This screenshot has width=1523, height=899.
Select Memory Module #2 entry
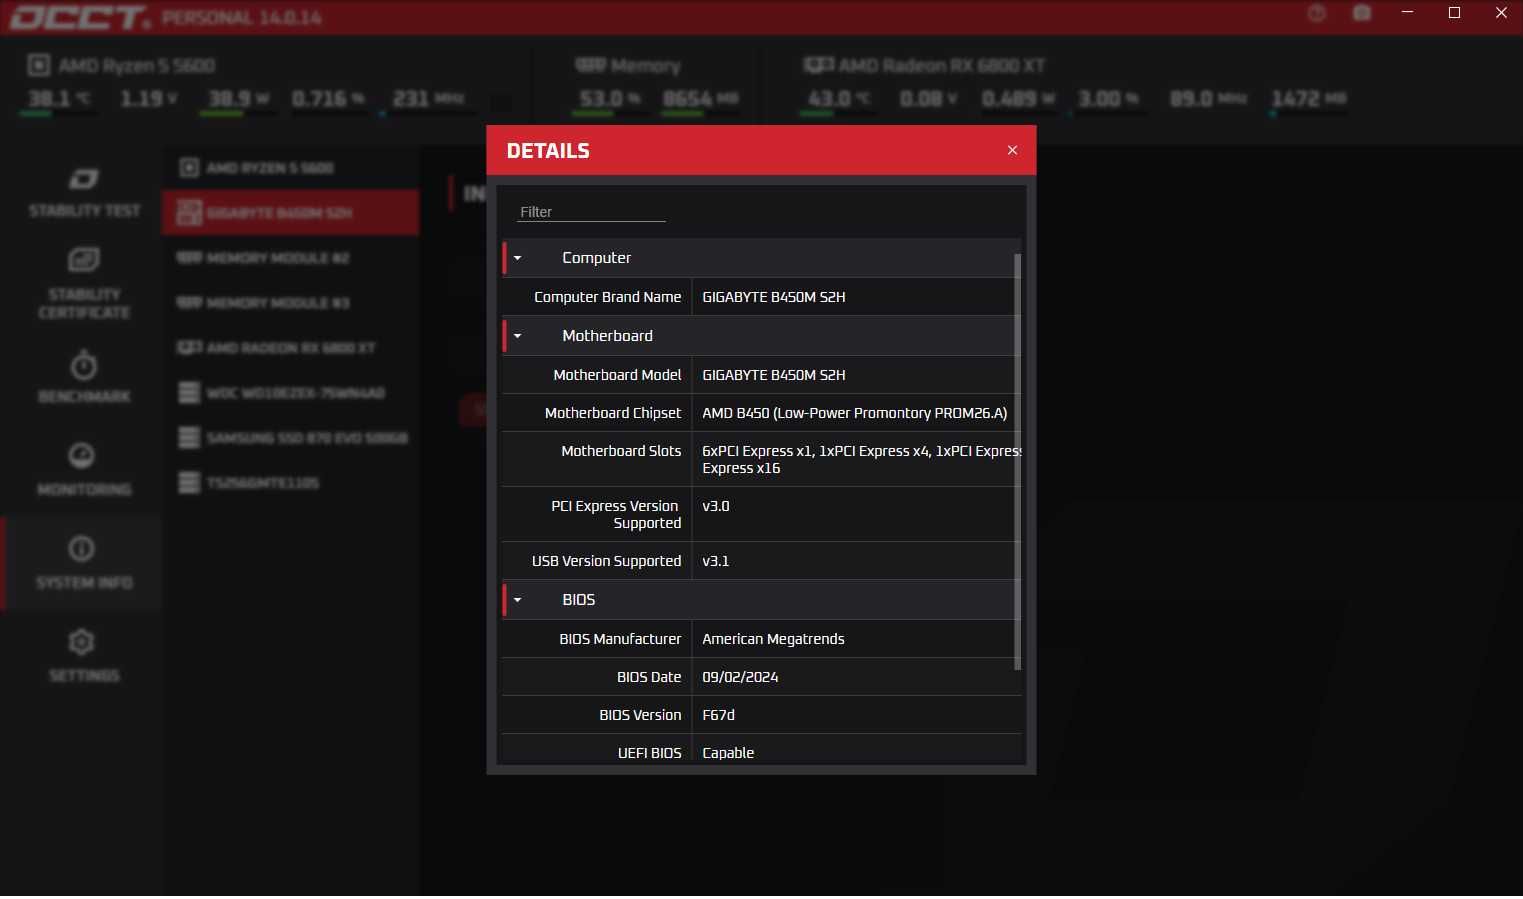291,258
